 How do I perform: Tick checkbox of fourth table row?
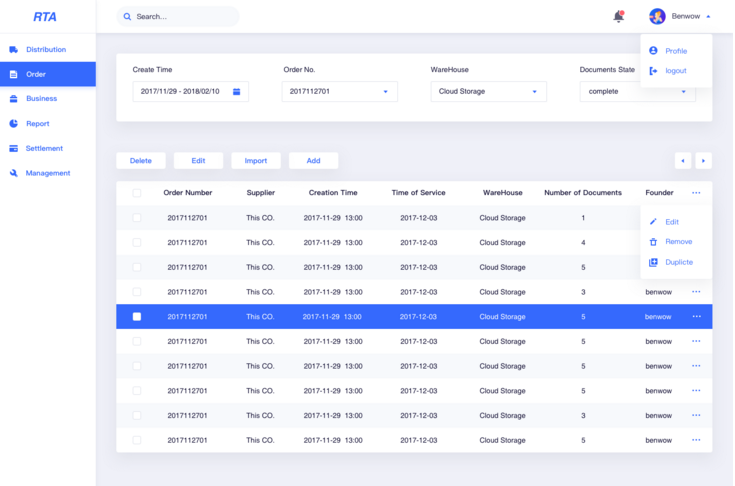point(137,292)
